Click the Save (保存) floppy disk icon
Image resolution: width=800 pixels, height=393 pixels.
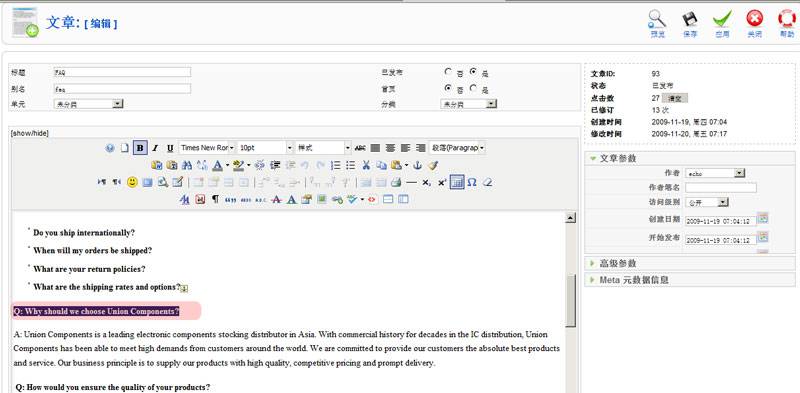pos(690,19)
